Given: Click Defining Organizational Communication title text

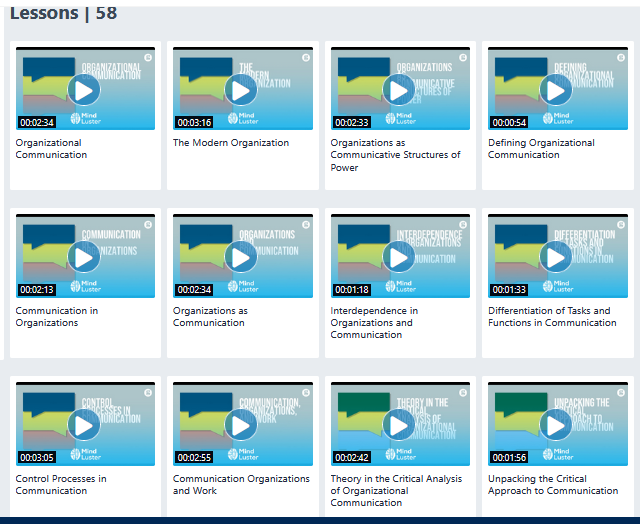Looking at the screenshot, I should pyautogui.click(x=541, y=149).
